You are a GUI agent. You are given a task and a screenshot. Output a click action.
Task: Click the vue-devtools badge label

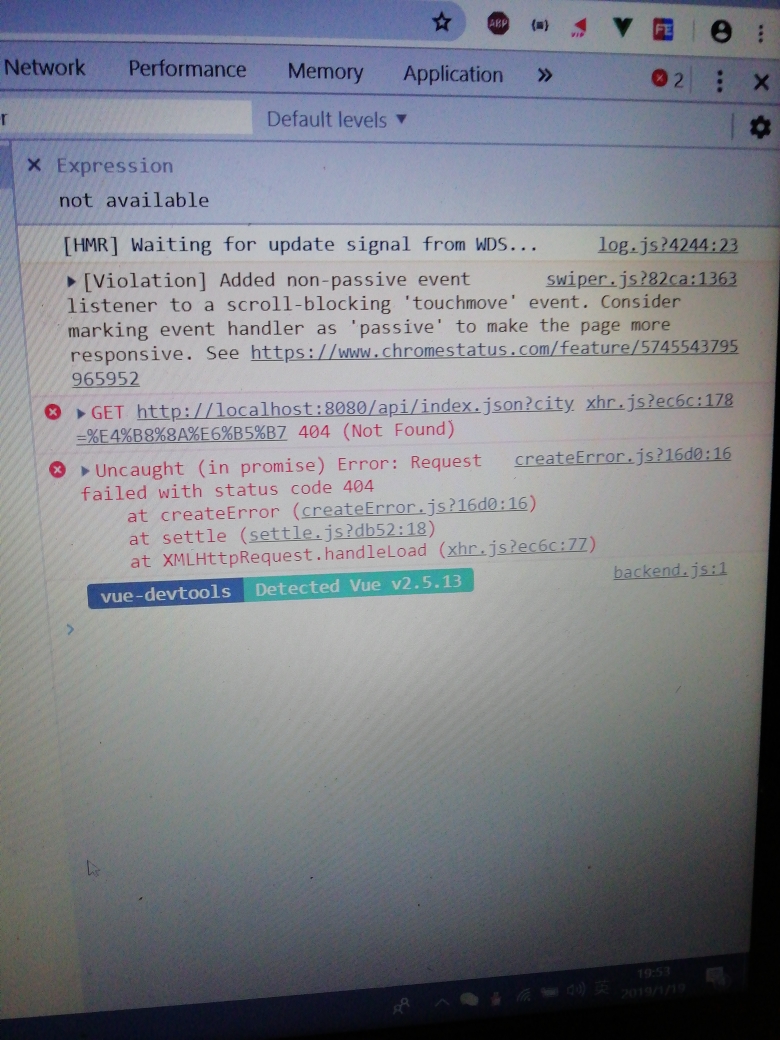(x=165, y=593)
